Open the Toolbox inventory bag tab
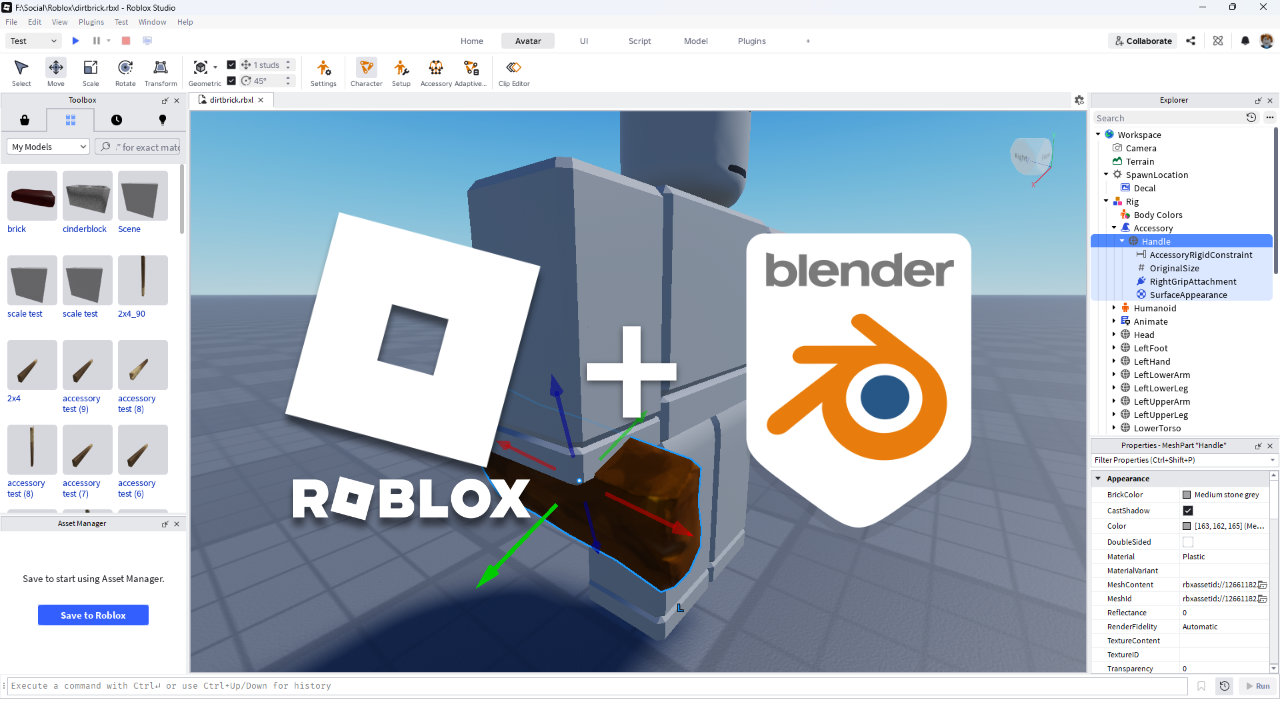 coord(24,120)
